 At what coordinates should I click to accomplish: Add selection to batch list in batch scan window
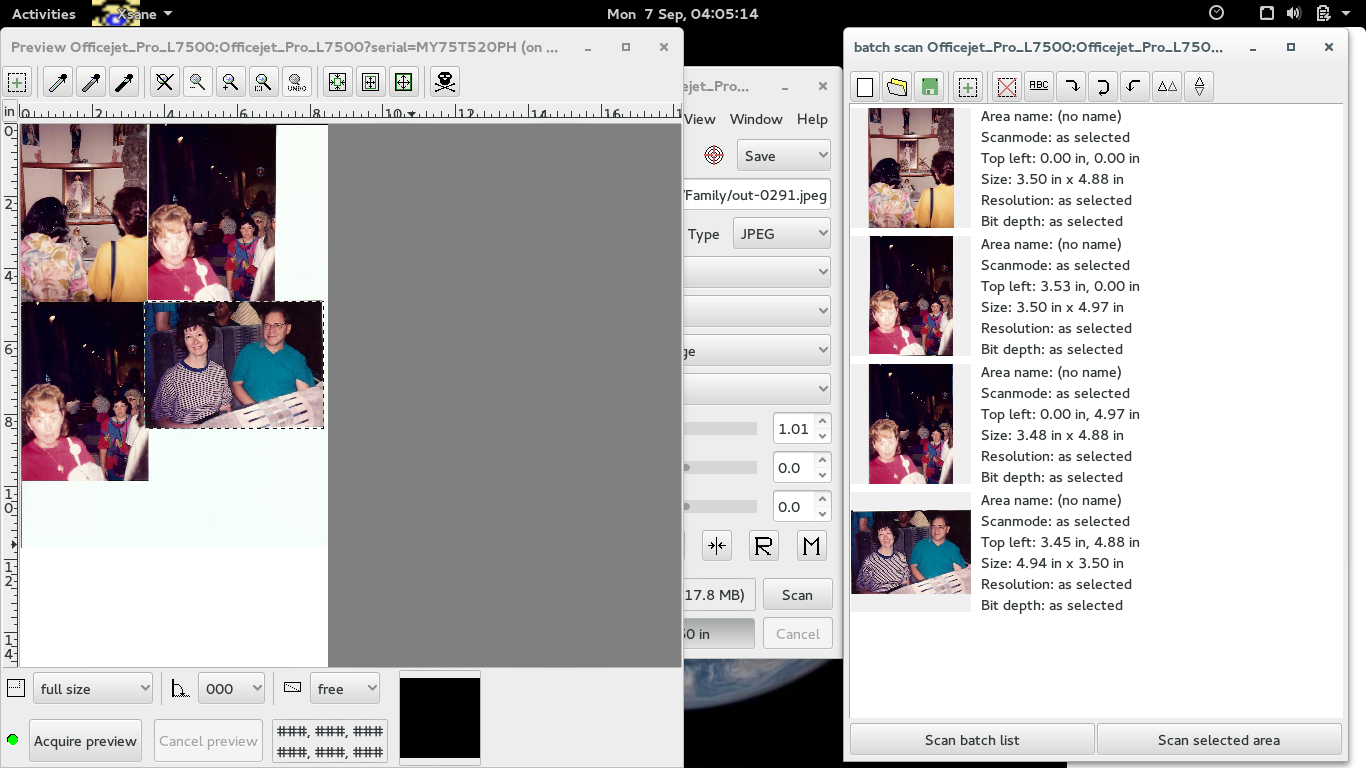967,87
